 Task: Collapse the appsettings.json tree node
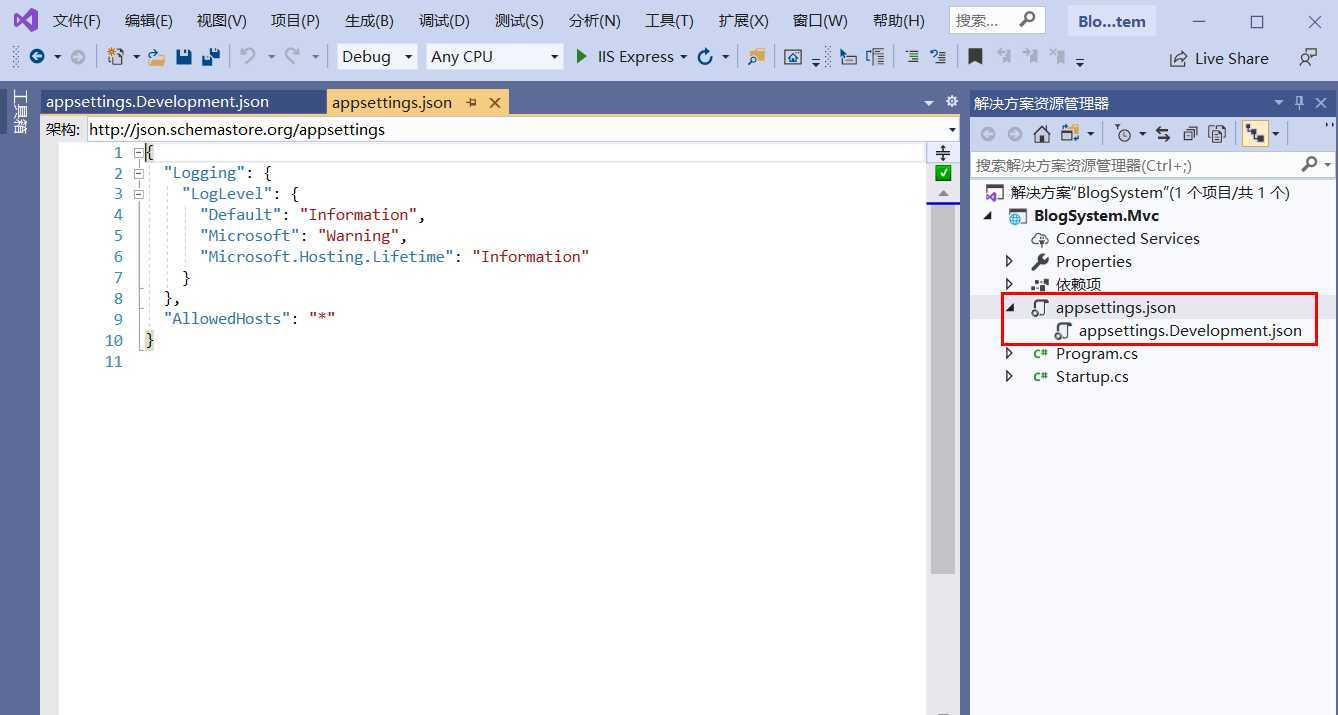click(1010, 308)
